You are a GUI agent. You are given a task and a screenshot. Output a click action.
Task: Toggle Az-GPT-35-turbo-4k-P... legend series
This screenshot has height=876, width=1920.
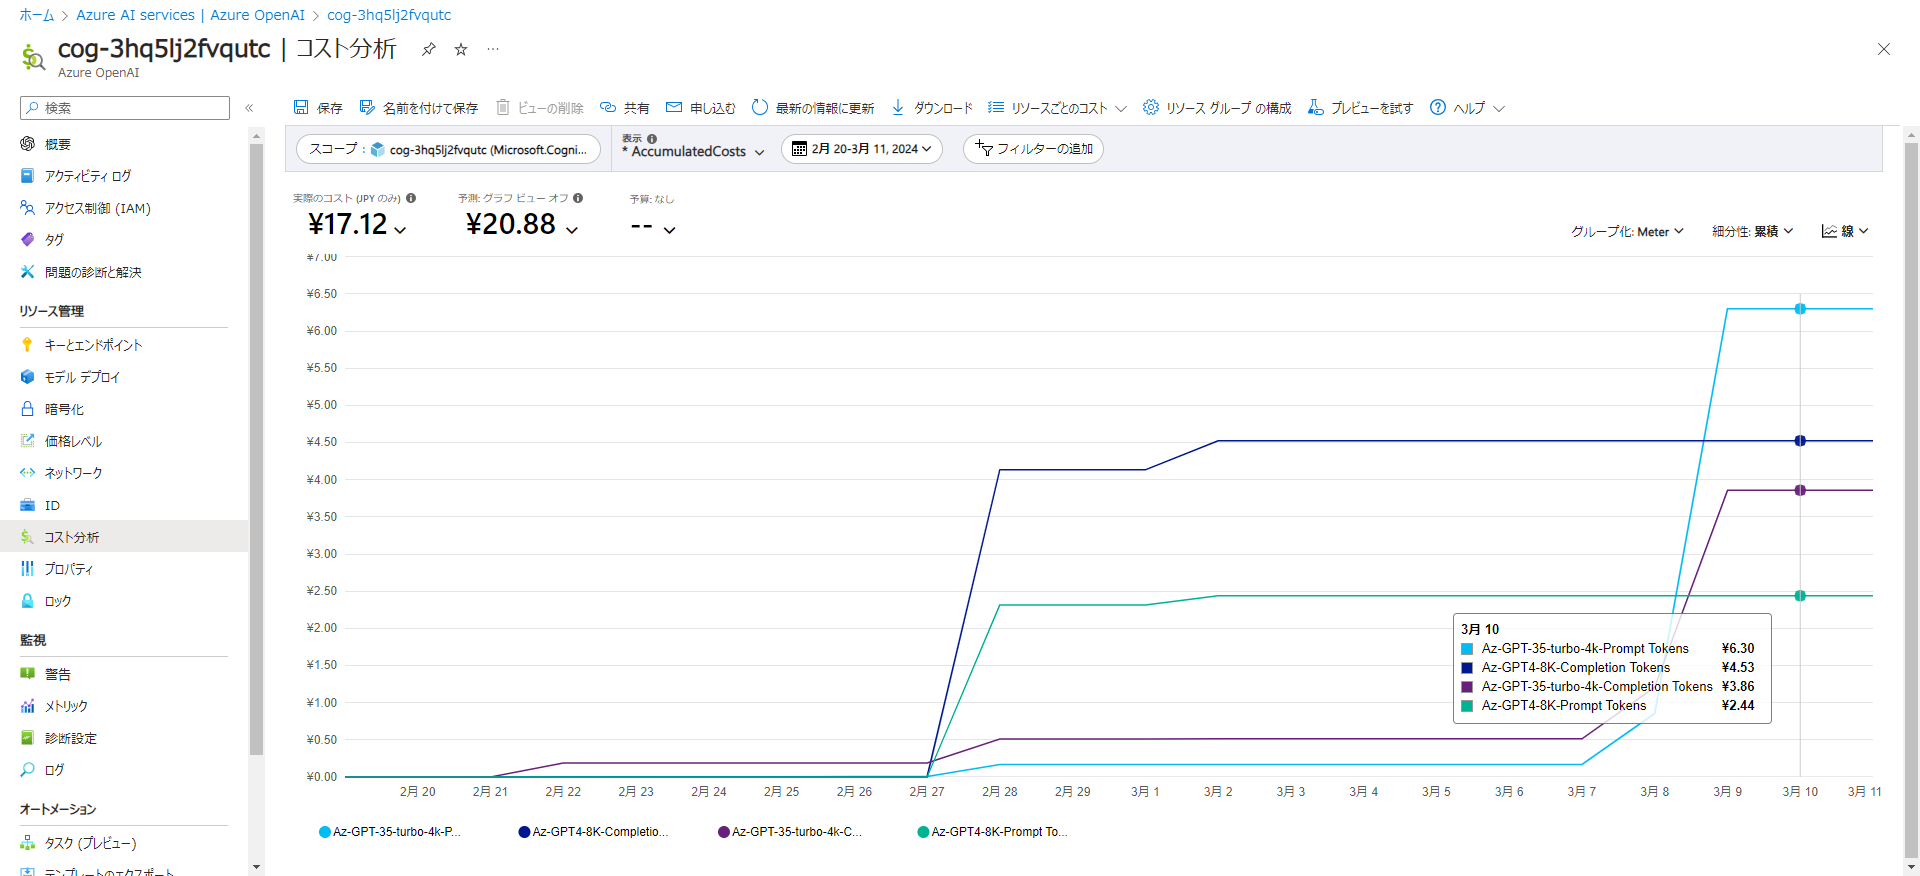(390, 832)
